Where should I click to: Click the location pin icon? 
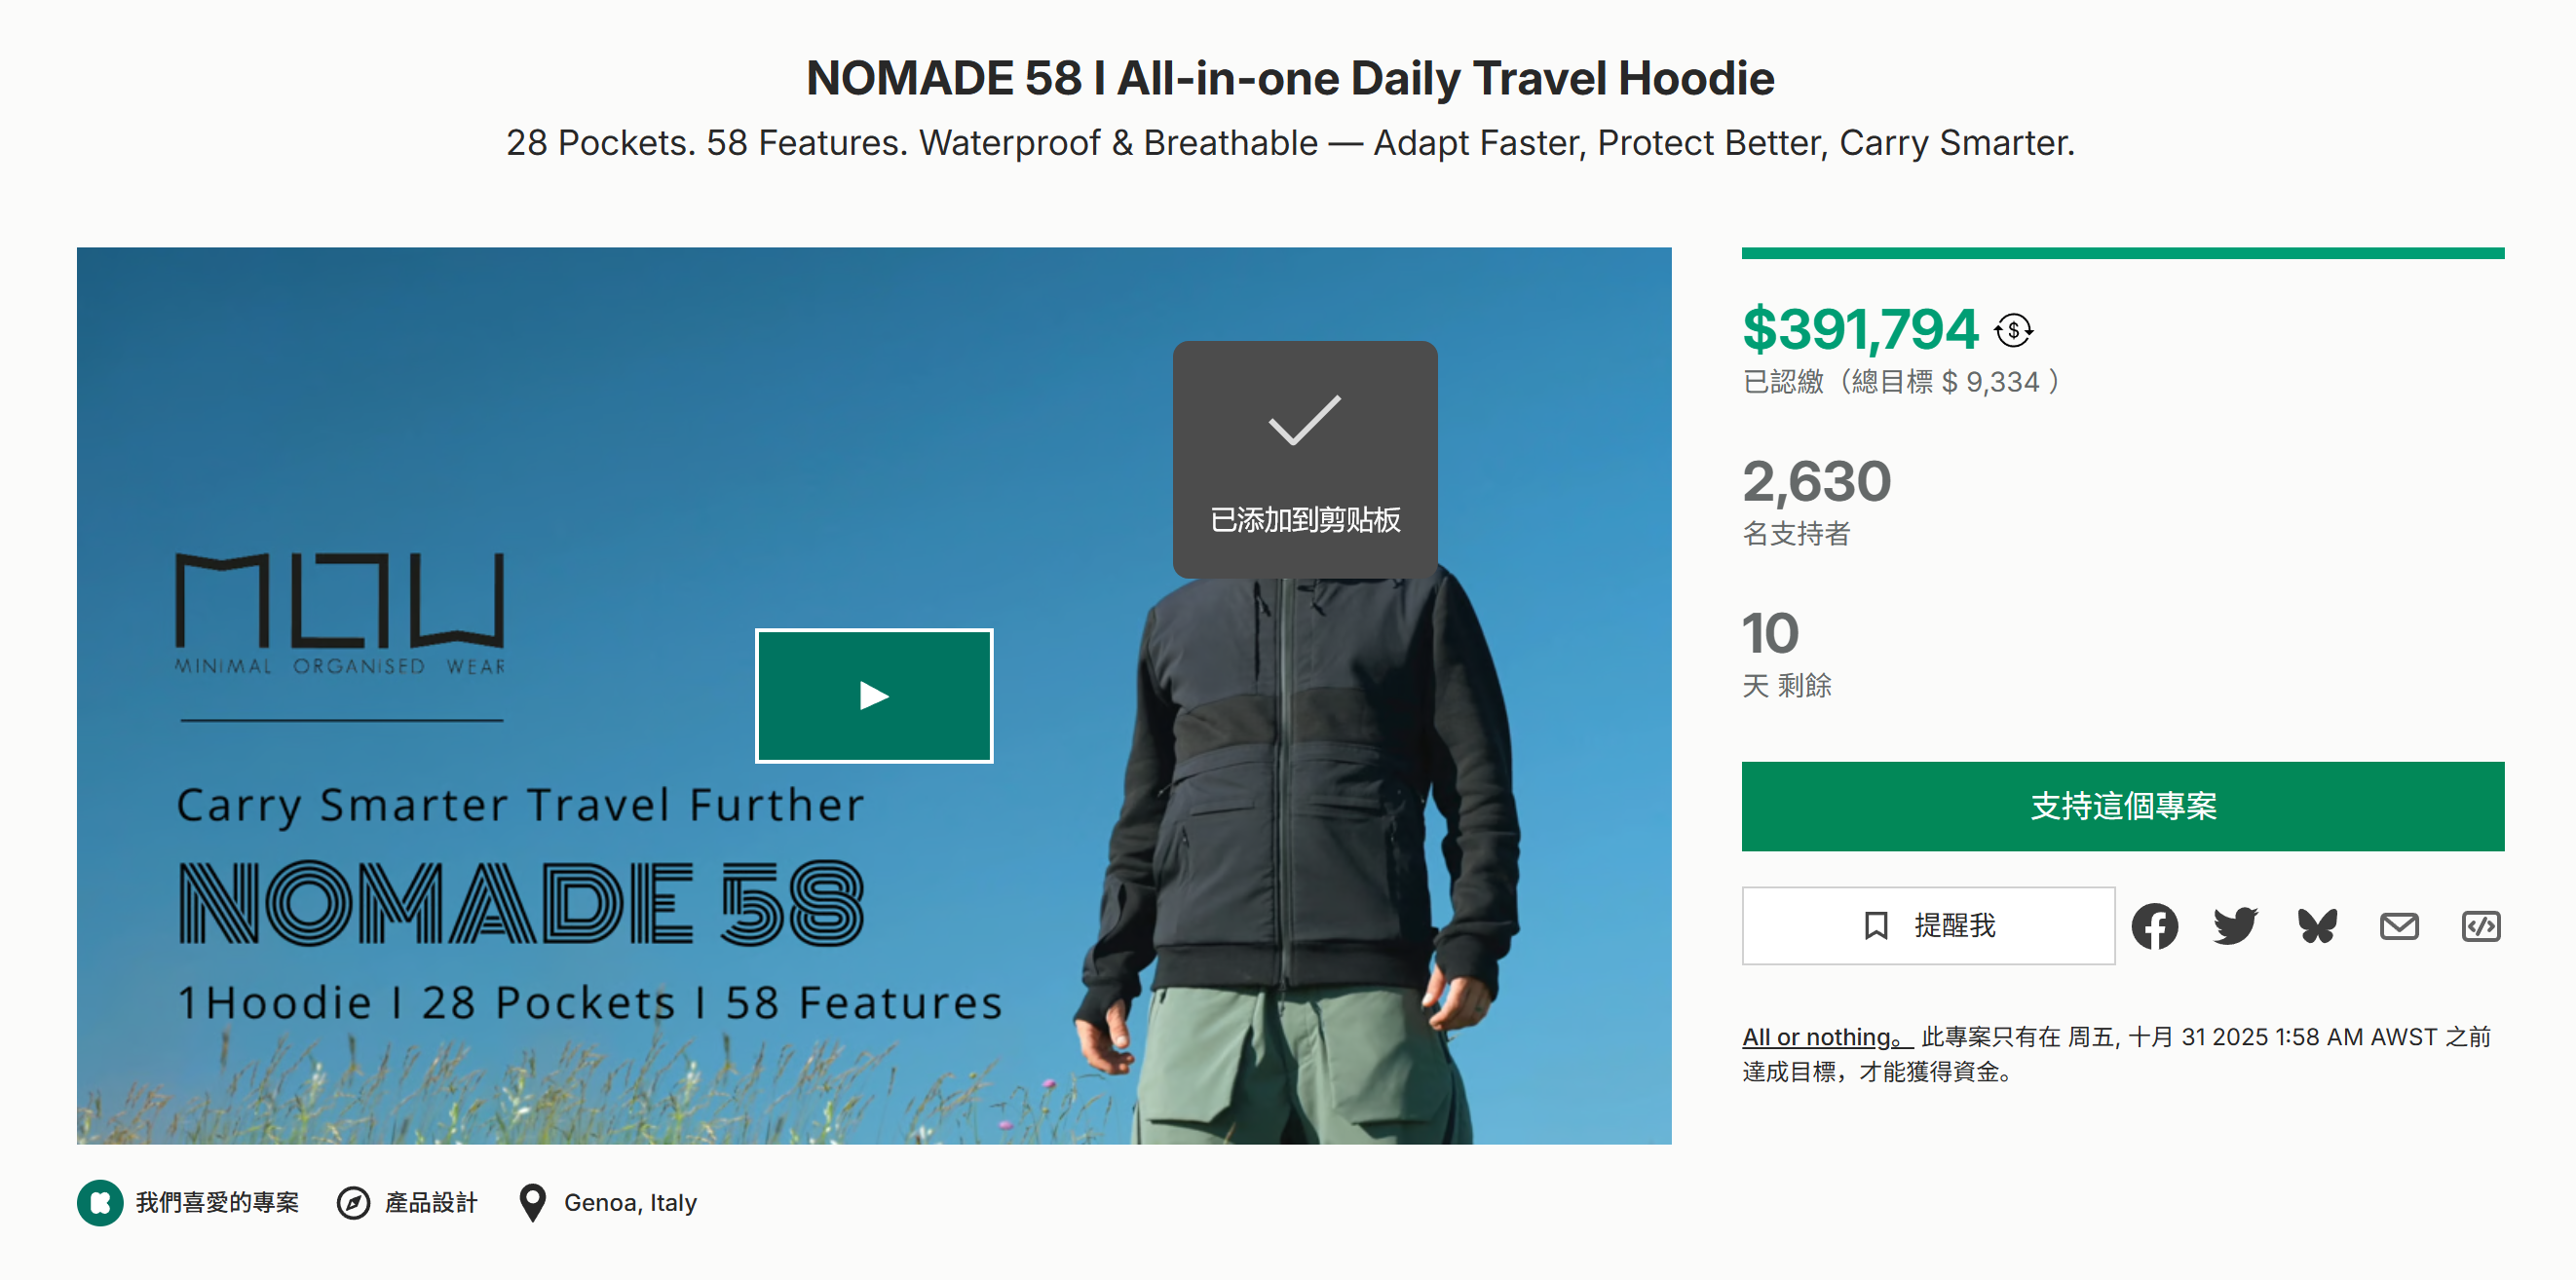coord(533,1202)
